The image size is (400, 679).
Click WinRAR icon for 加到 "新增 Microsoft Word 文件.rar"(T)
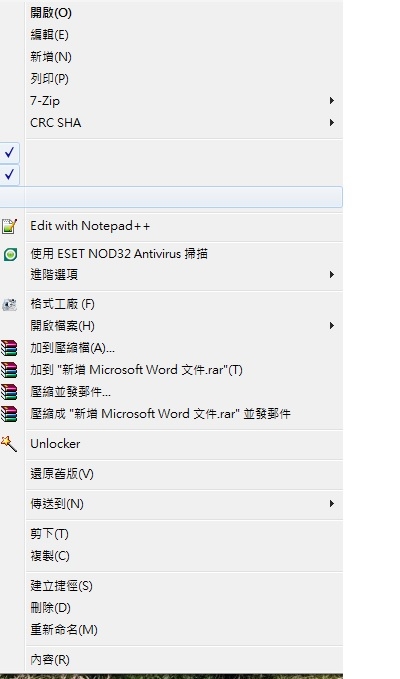pos(9,370)
